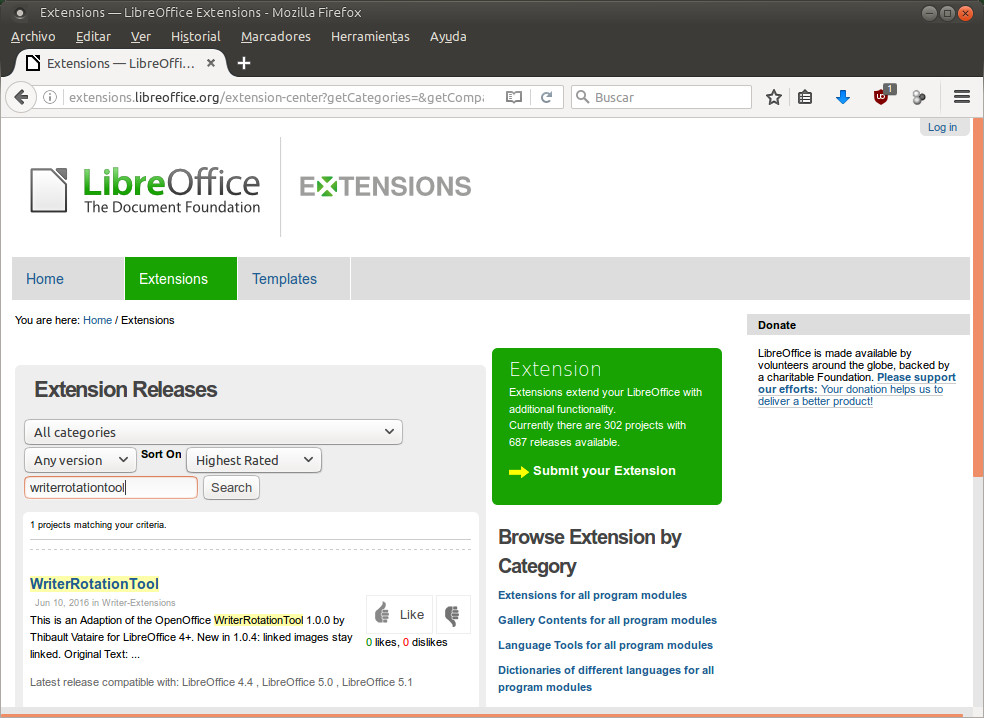984x718 pixels.
Task: Open the Historial menu
Action: (196, 36)
